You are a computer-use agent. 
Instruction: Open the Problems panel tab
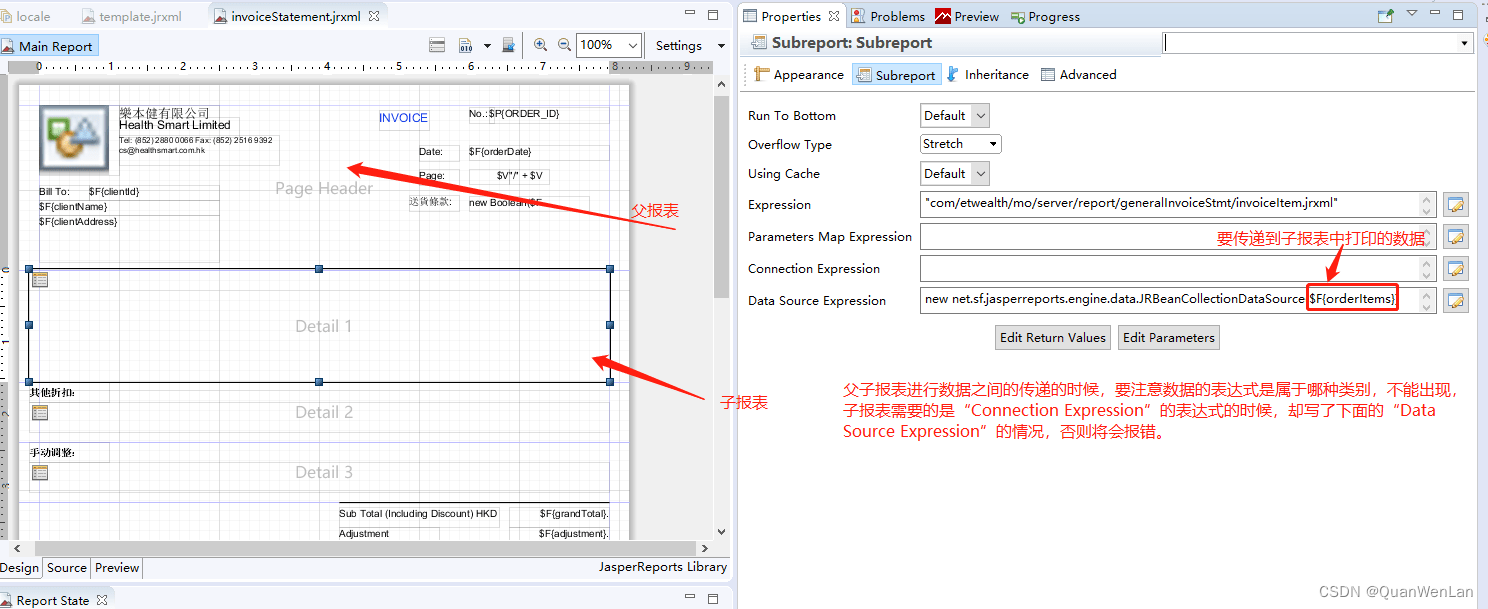click(895, 16)
